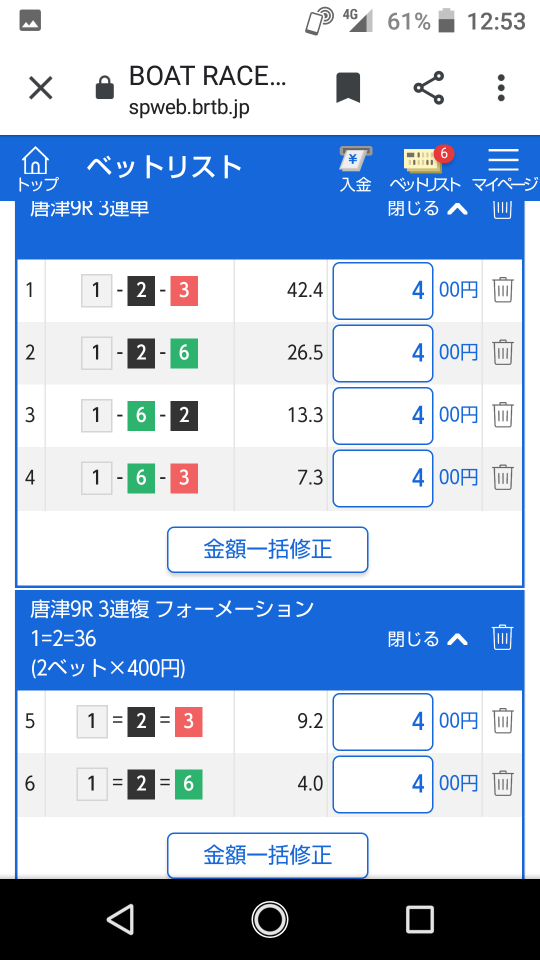Click 金額一括修正 under 3連複 bets
The image size is (540, 960).
pos(268,855)
